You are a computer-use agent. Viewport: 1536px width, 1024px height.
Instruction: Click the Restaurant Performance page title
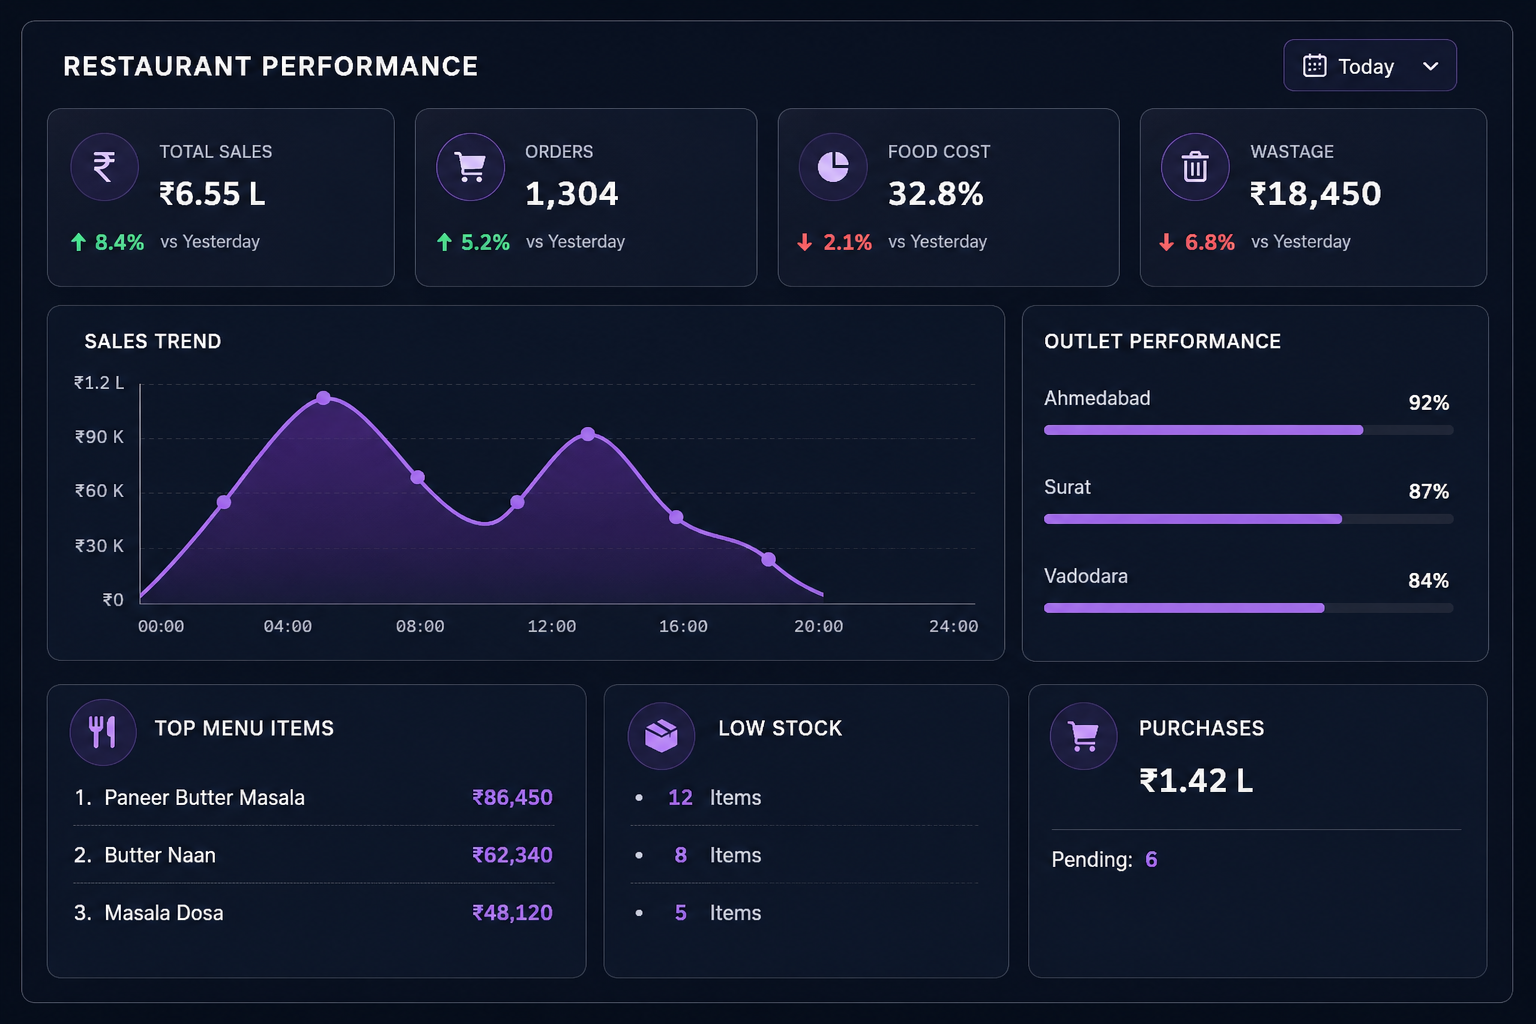270,66
